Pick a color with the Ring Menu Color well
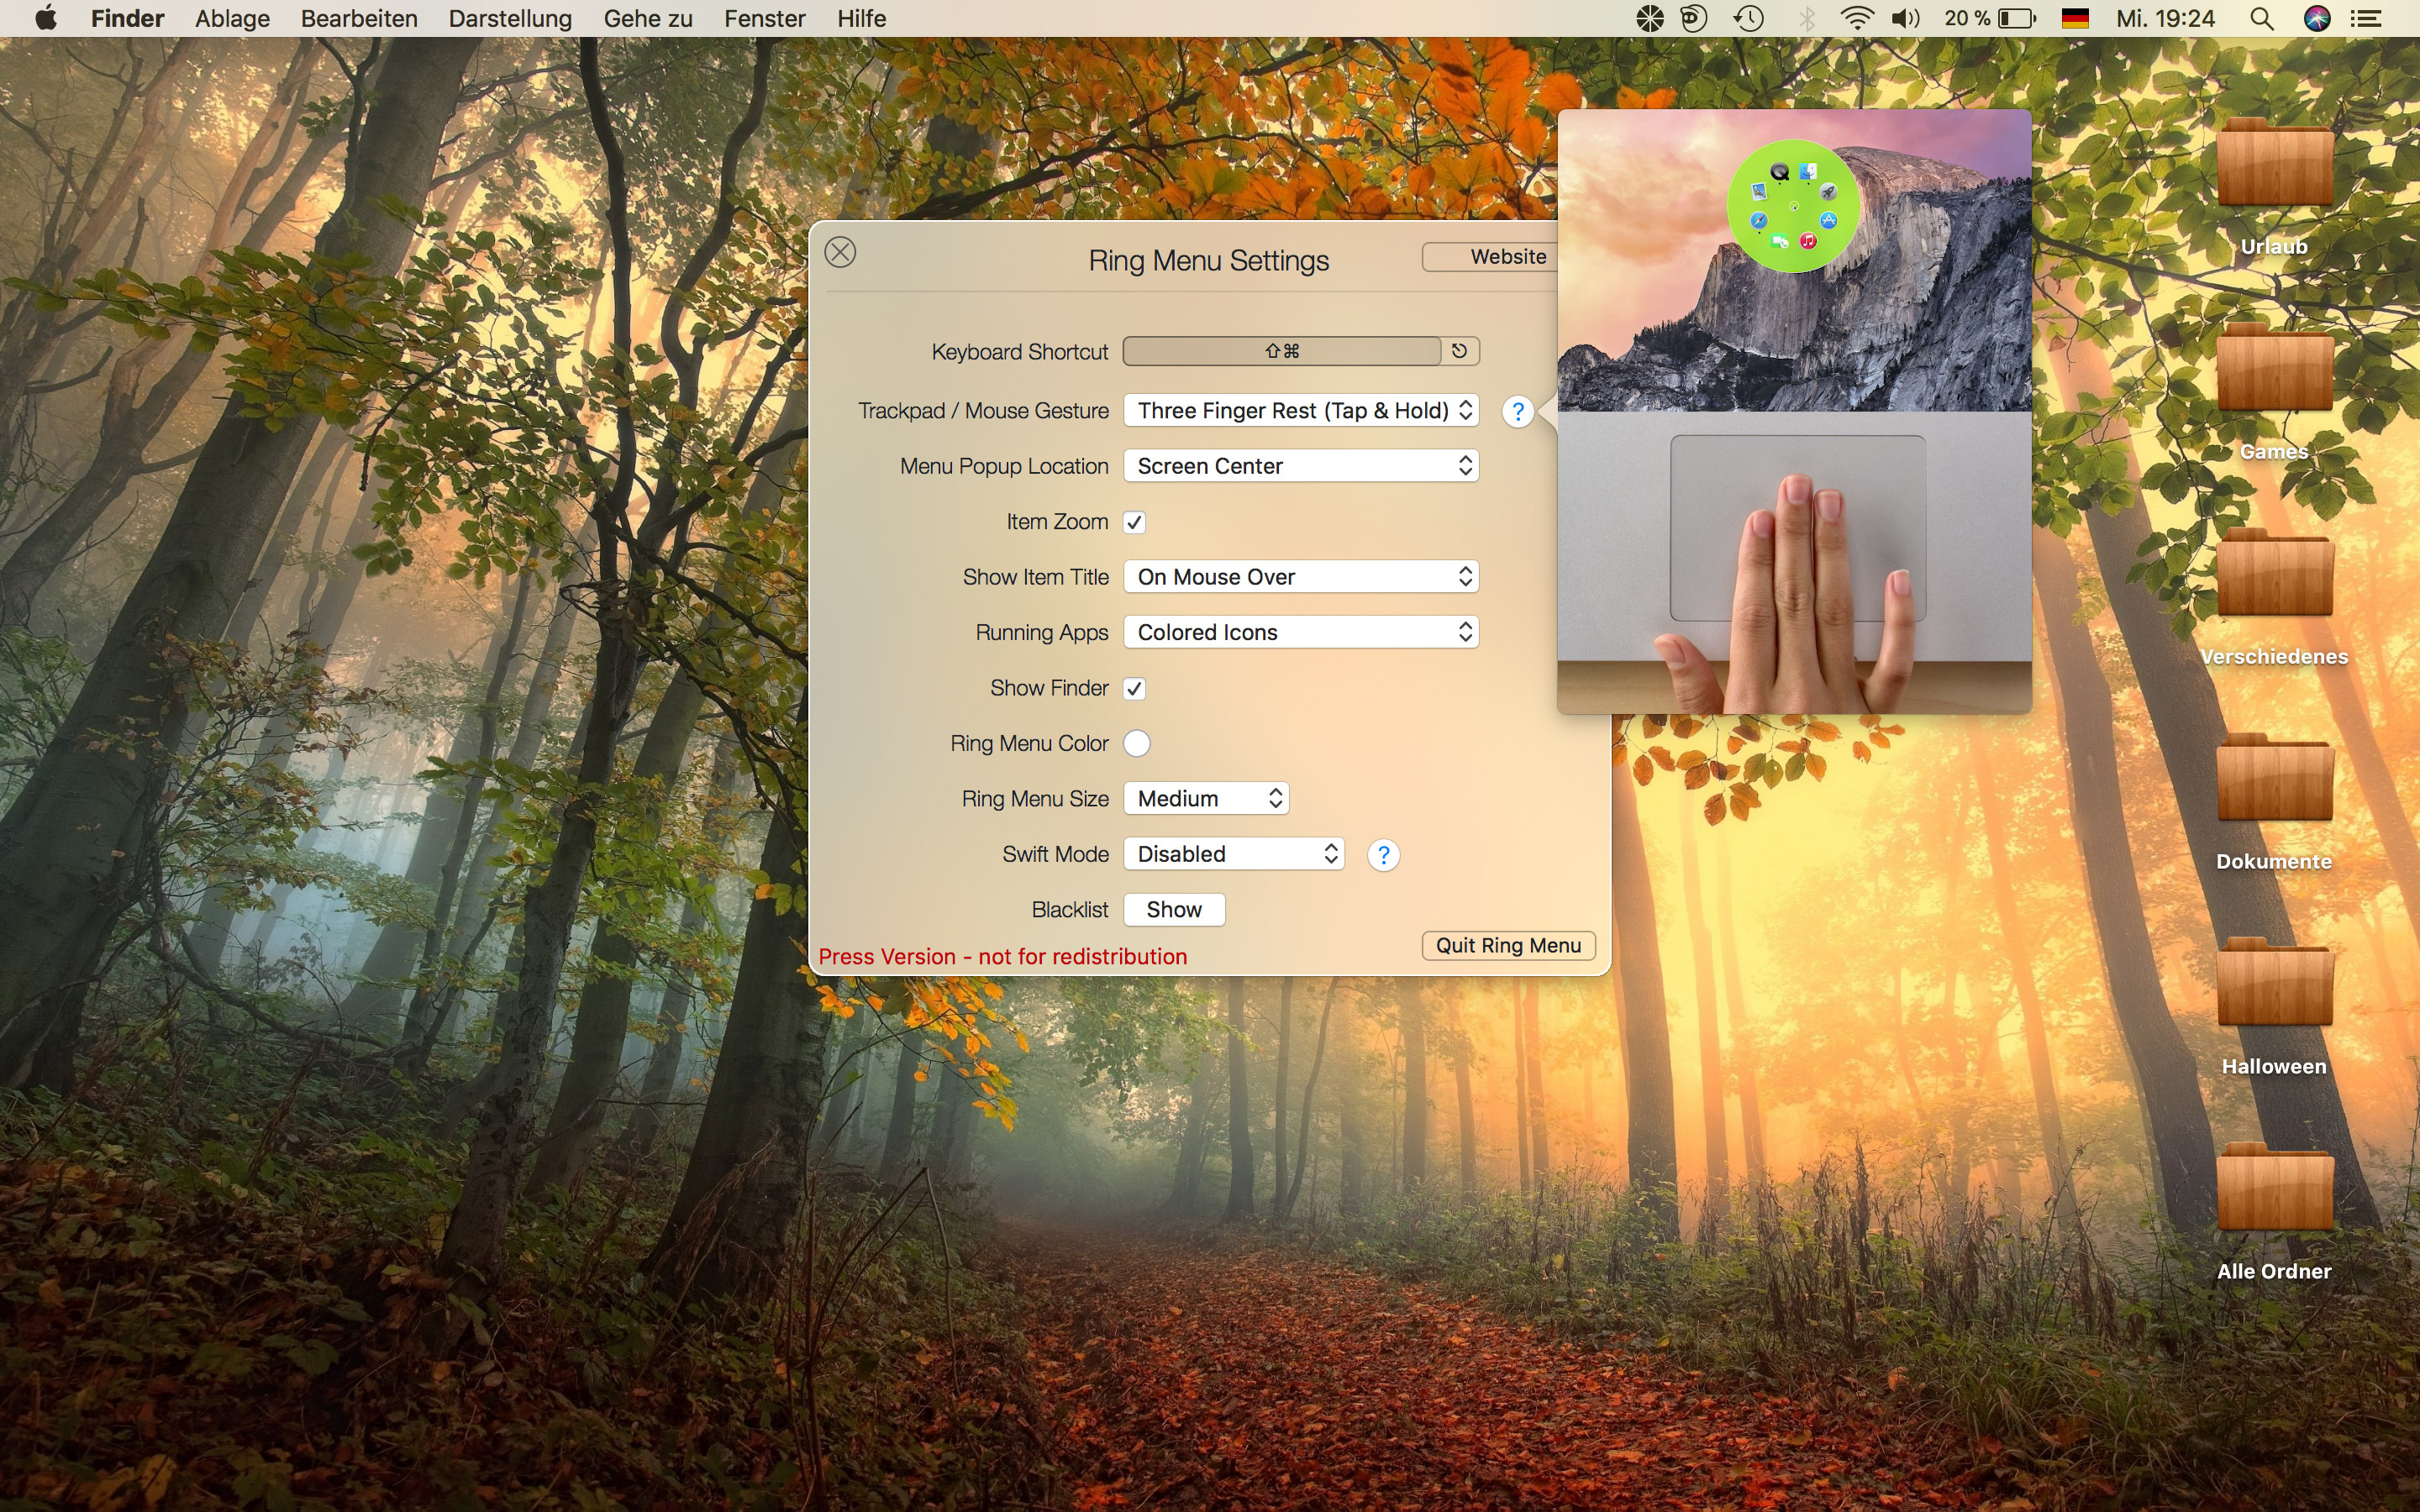2420x1512 pixels. (1136, 743)
